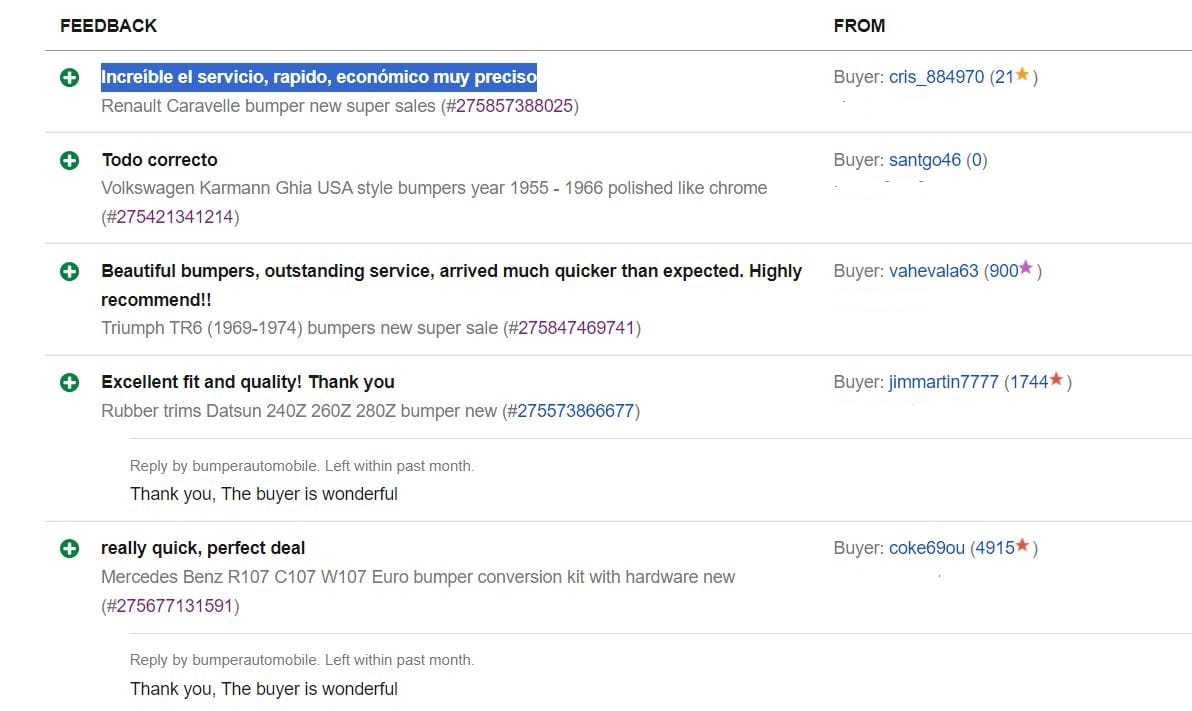Visit vahevala63 buyer profile
Image resolution: width=1192 pixels, height=711 pixels.
click(x=933, y=271)
